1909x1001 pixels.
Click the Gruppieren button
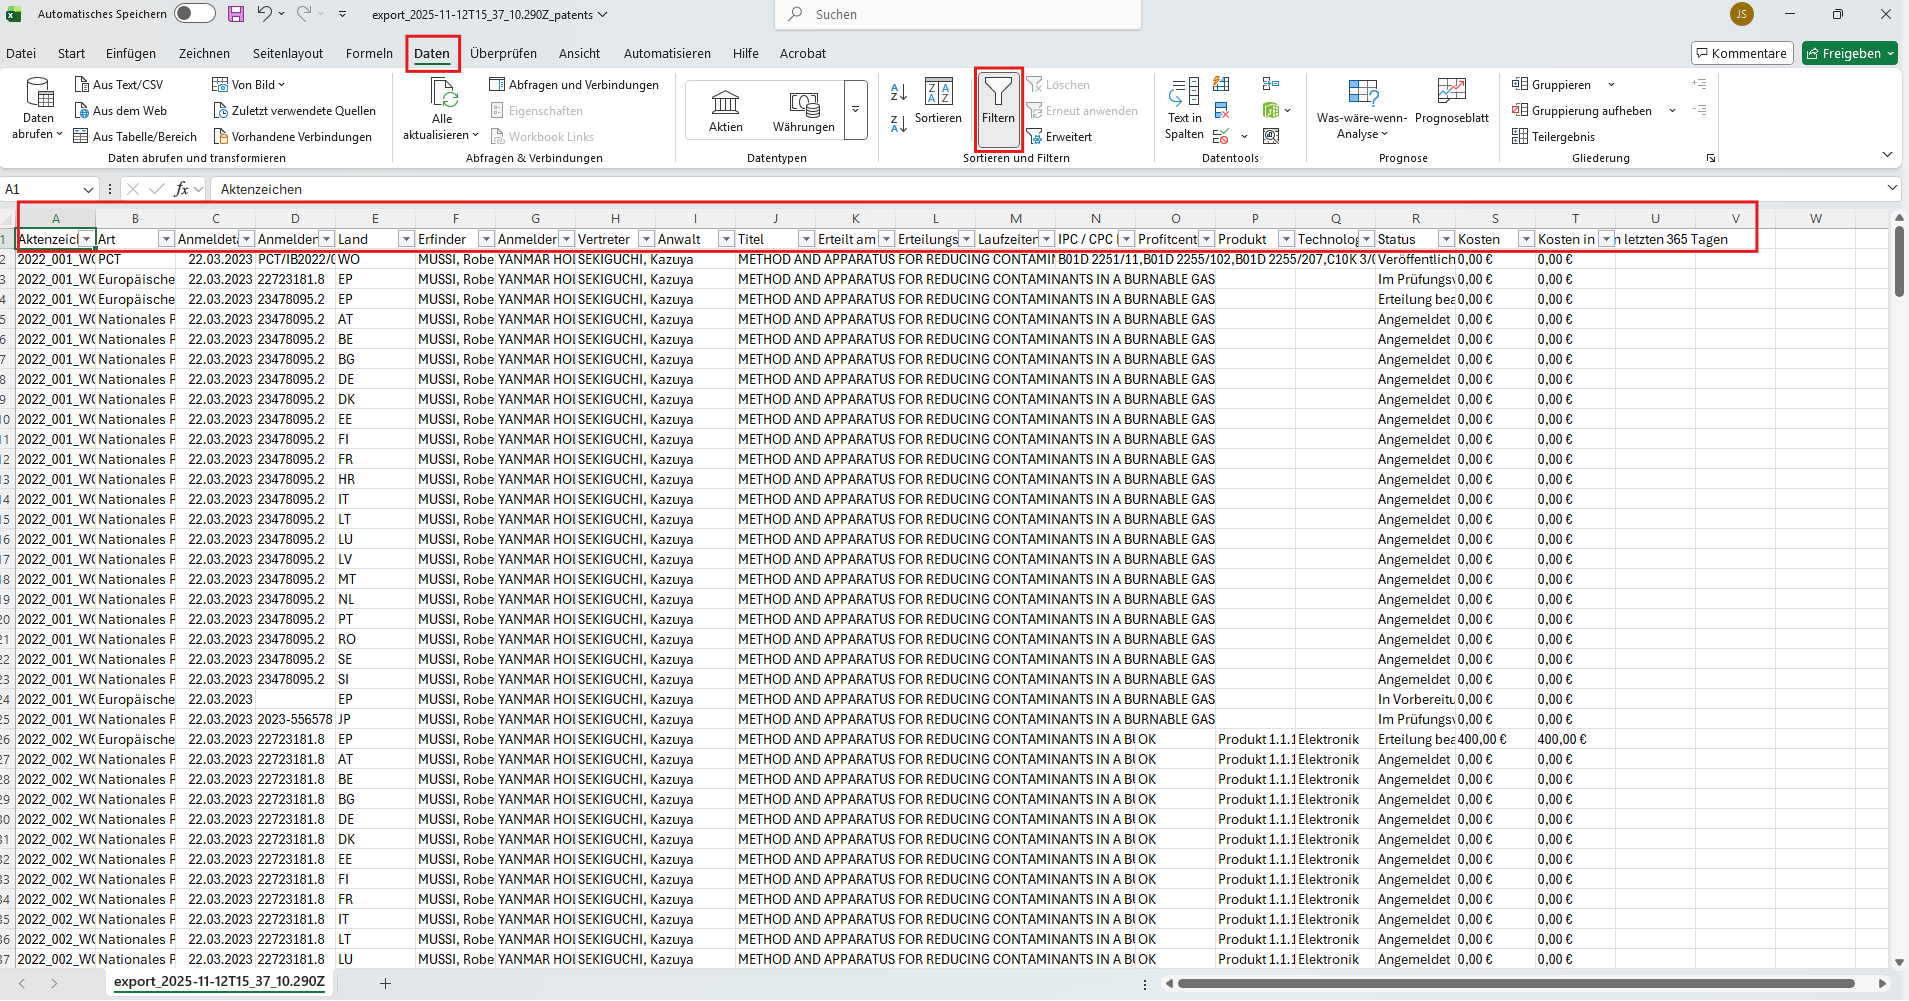point(1551,85)
